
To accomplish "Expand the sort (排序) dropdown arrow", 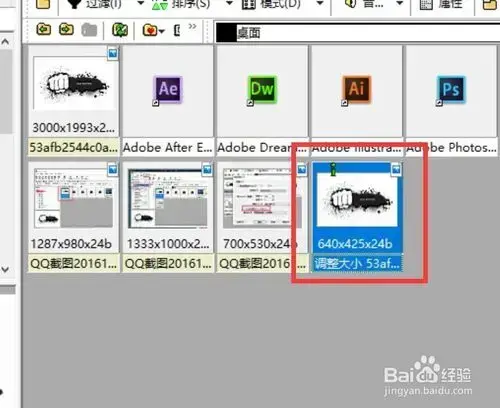I will coord(229,4).
